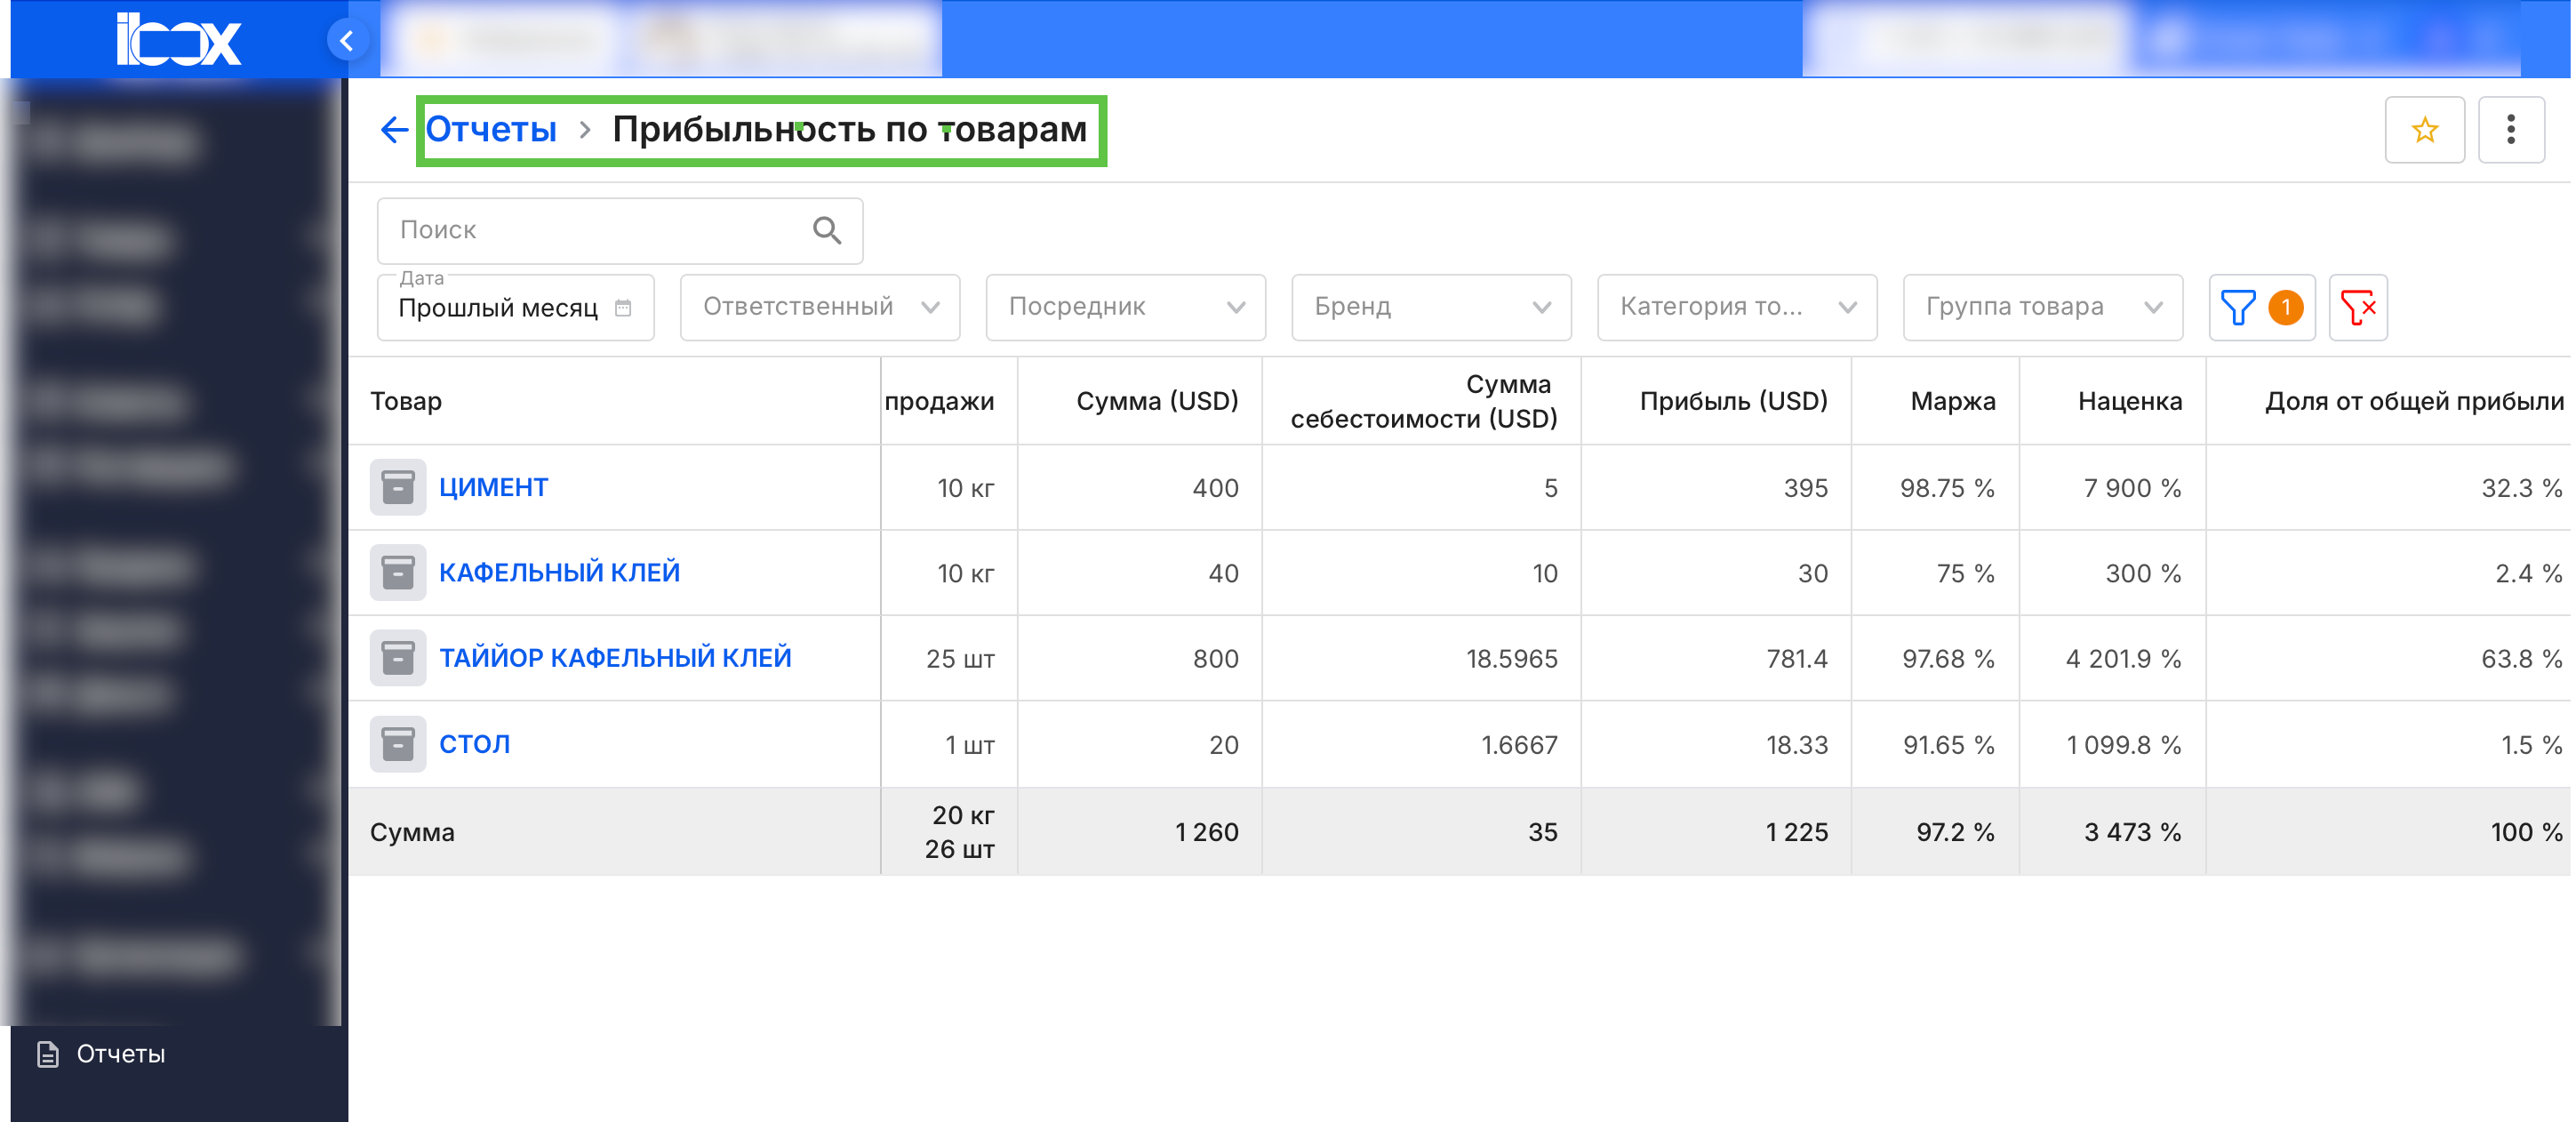Click the iBox logo
The height and width of the screenshot is (1122, 2576).
pos(178,40)
